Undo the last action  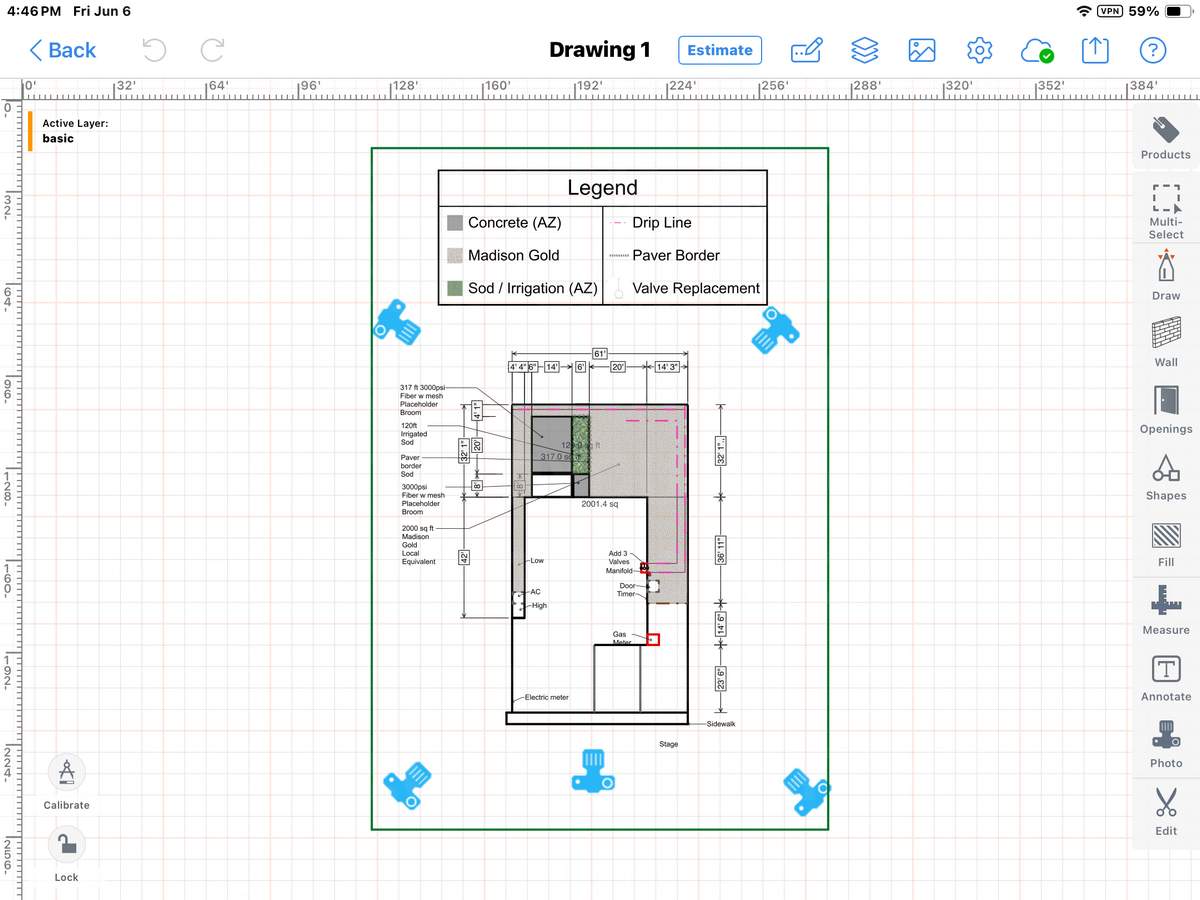pyautogui.click(x=153, y=50)
